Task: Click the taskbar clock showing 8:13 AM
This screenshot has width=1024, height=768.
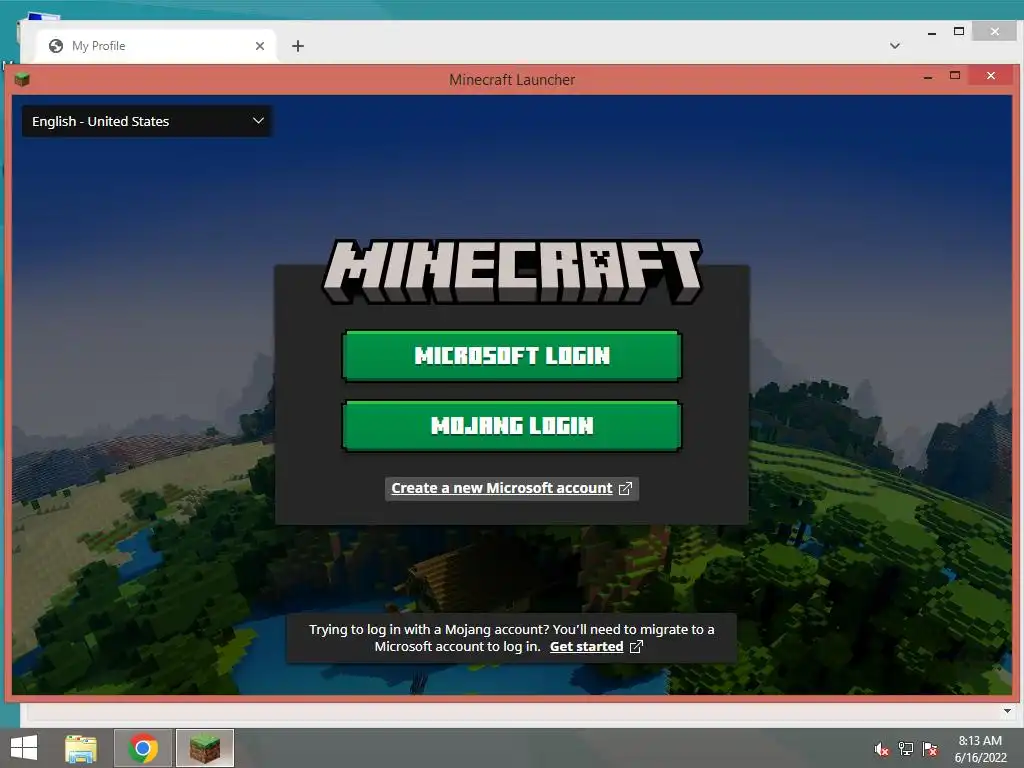Action: [980, 749]
